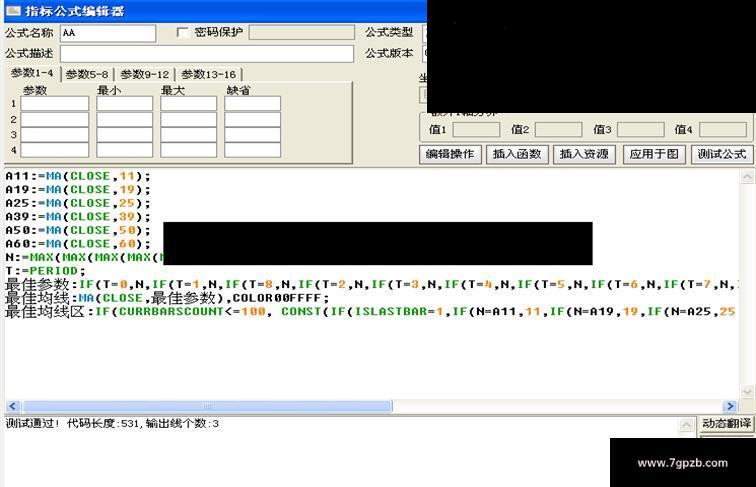The height and width of the screenshot is (487, 756).
Task: Click the 值2 input field
Action: pyautogui.click(x=558, y=129)
